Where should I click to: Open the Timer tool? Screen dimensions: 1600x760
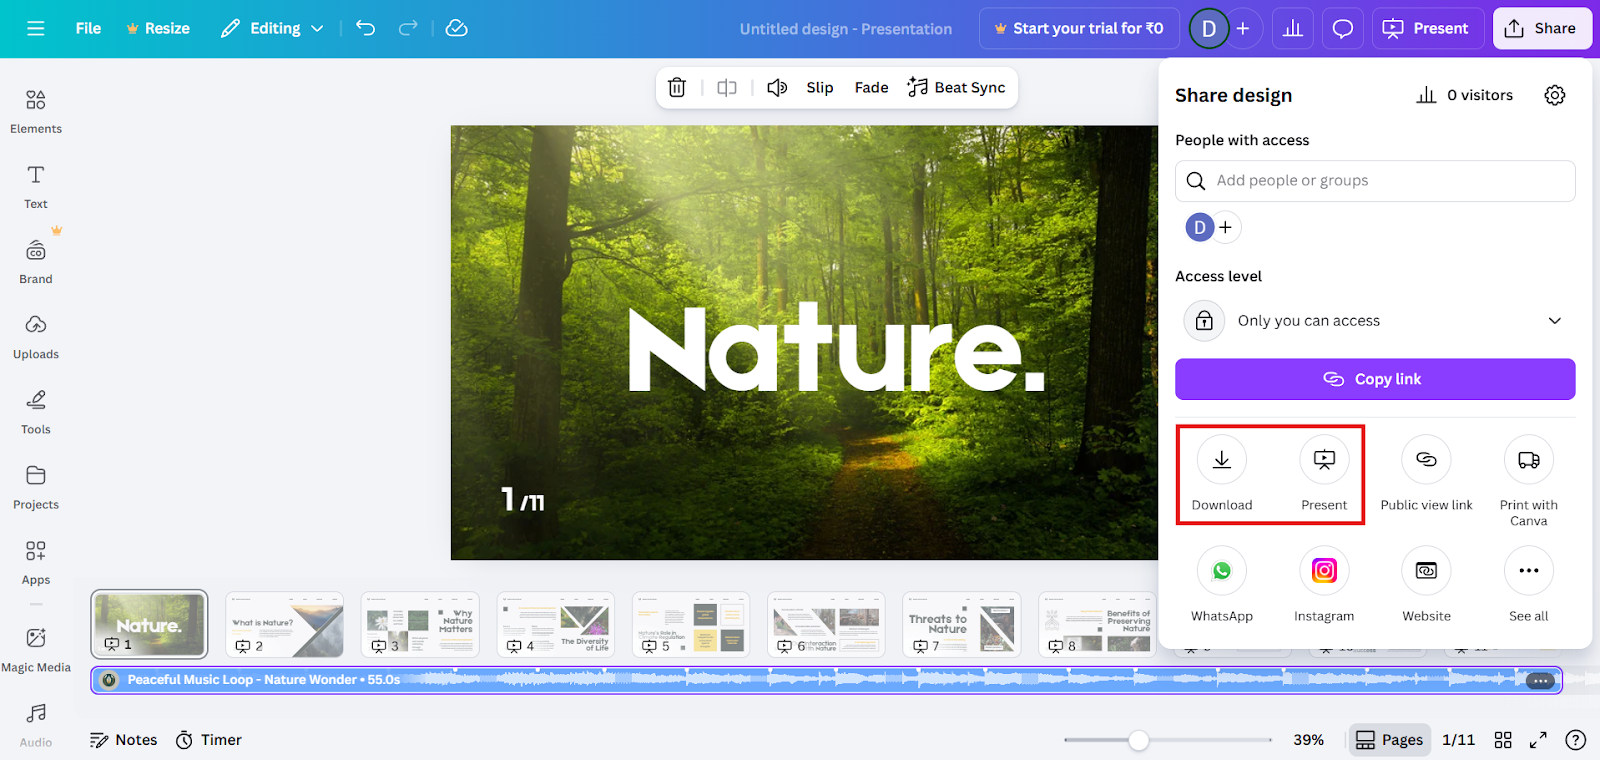pyautogui.click(x=209, y=740)
